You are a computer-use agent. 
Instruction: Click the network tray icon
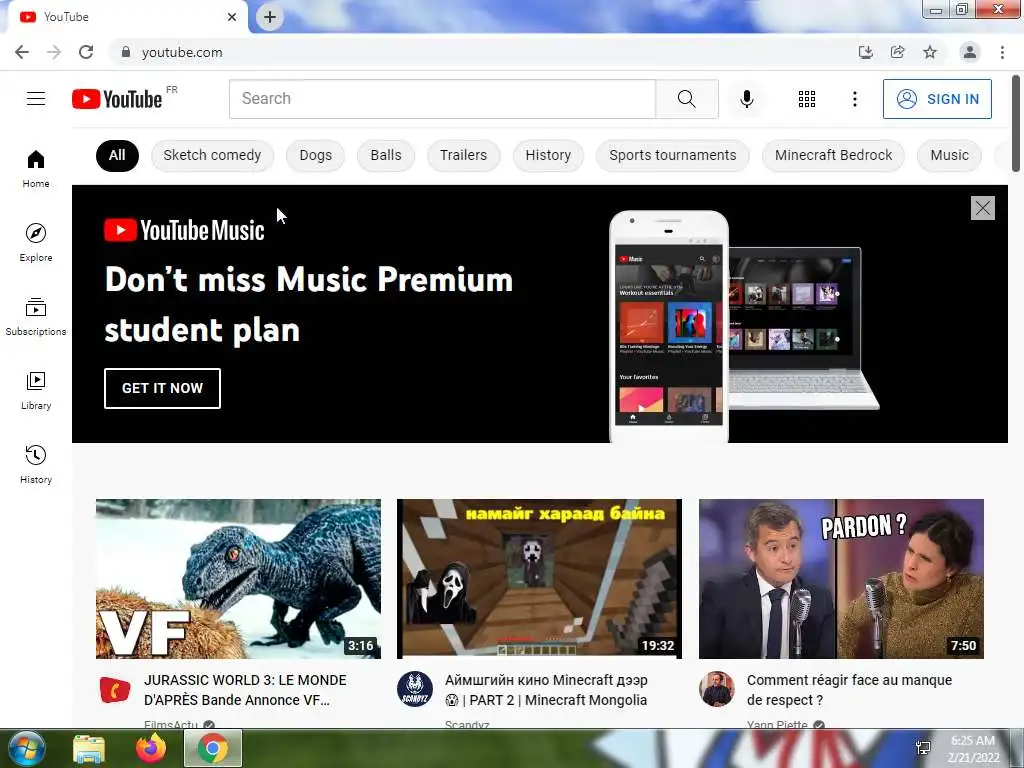coord(923,748)
